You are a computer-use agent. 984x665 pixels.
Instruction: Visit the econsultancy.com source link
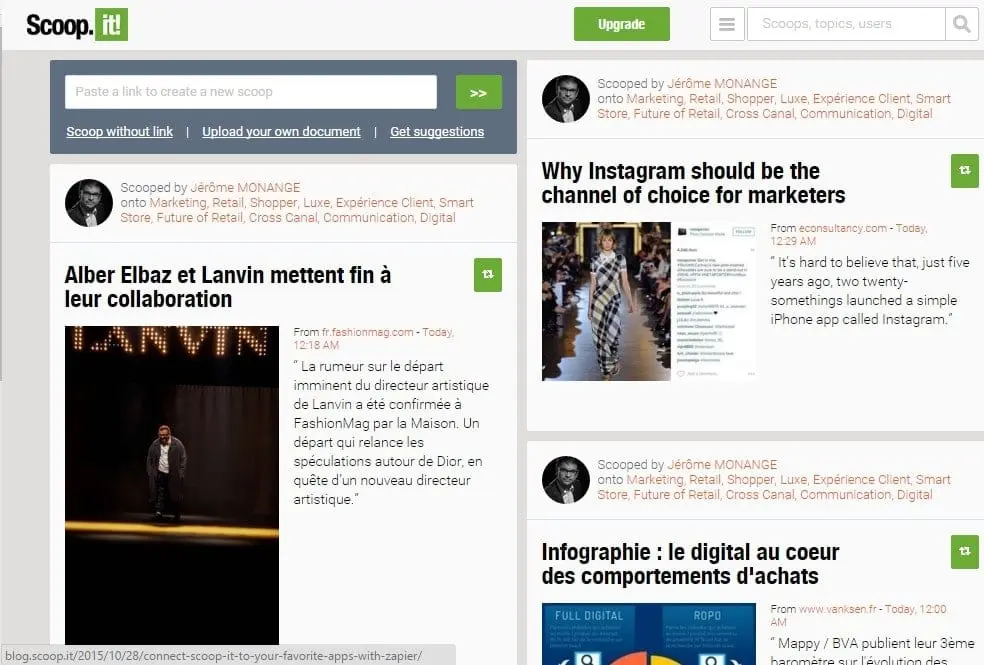(843, 228)
